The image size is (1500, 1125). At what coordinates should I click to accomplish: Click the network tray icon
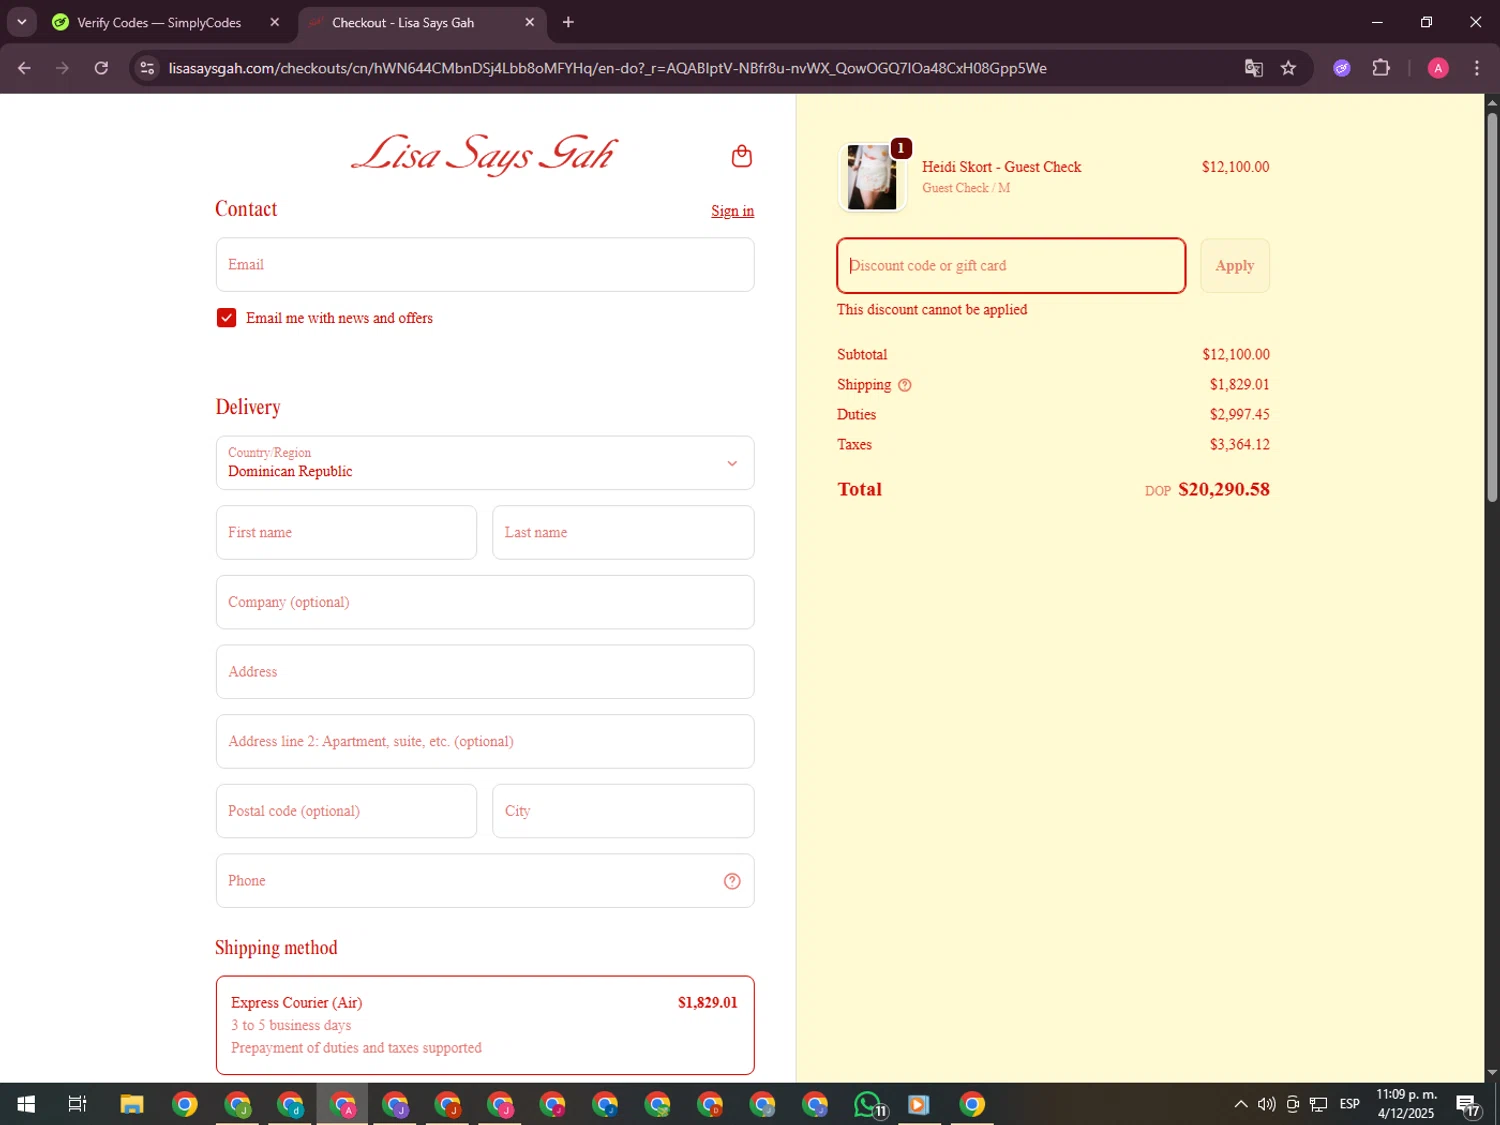tap(1318, 1104)
